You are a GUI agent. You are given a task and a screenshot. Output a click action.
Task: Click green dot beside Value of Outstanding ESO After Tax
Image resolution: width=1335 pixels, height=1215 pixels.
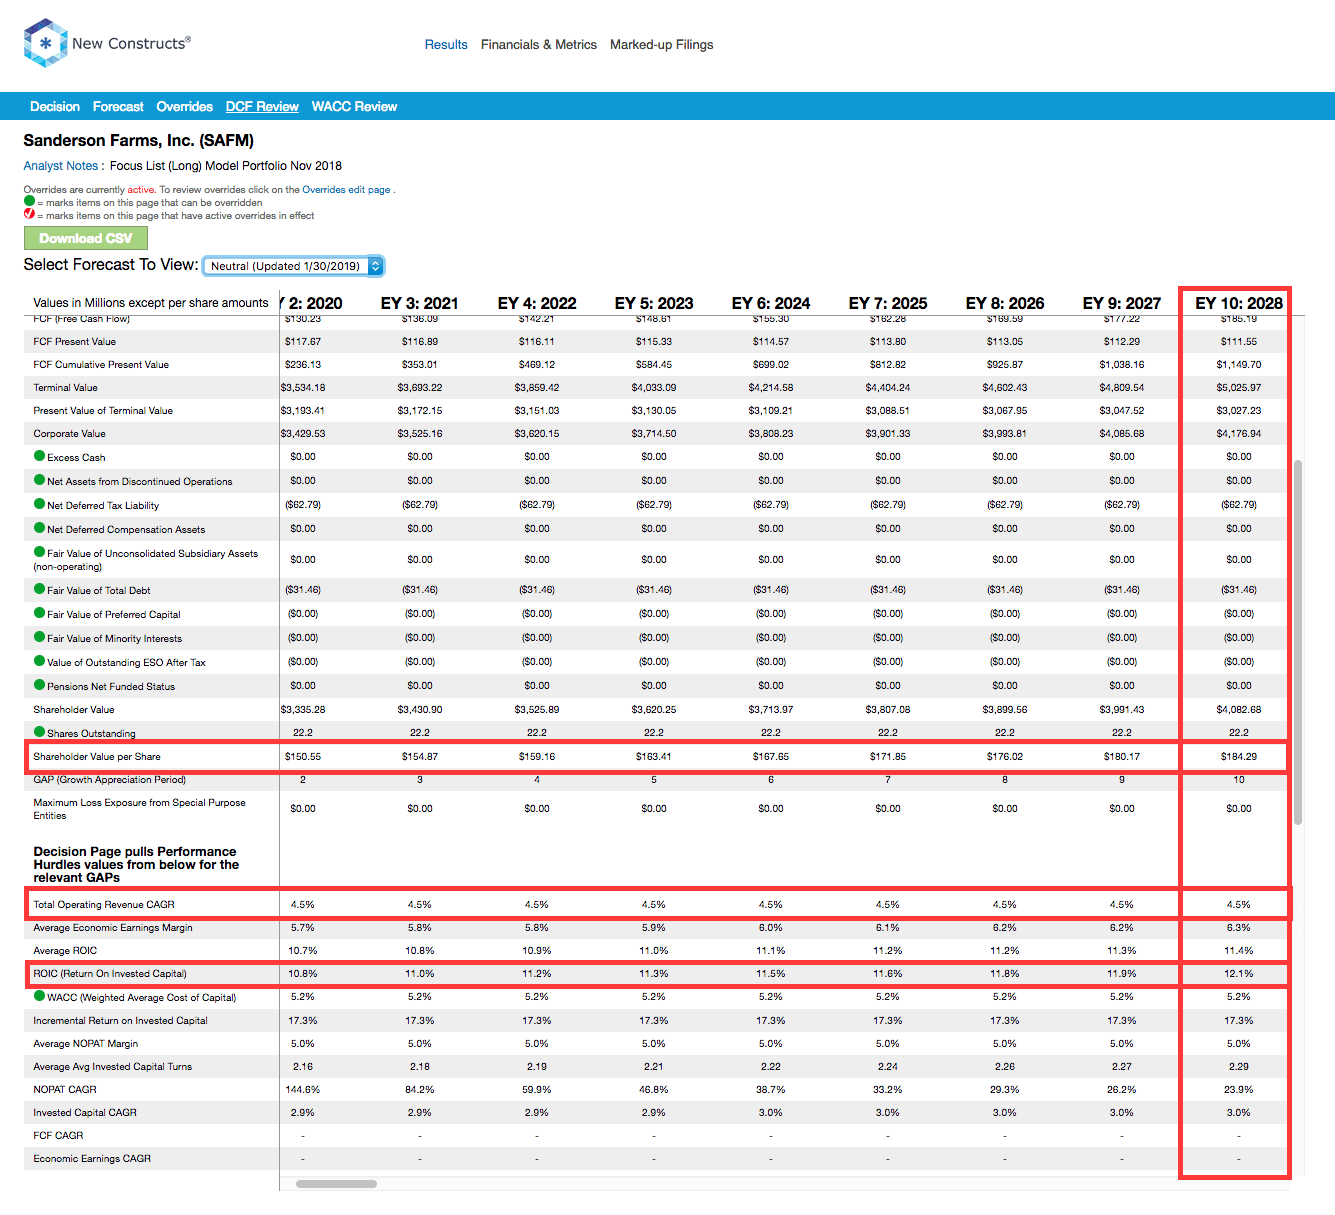coord(39,661)
